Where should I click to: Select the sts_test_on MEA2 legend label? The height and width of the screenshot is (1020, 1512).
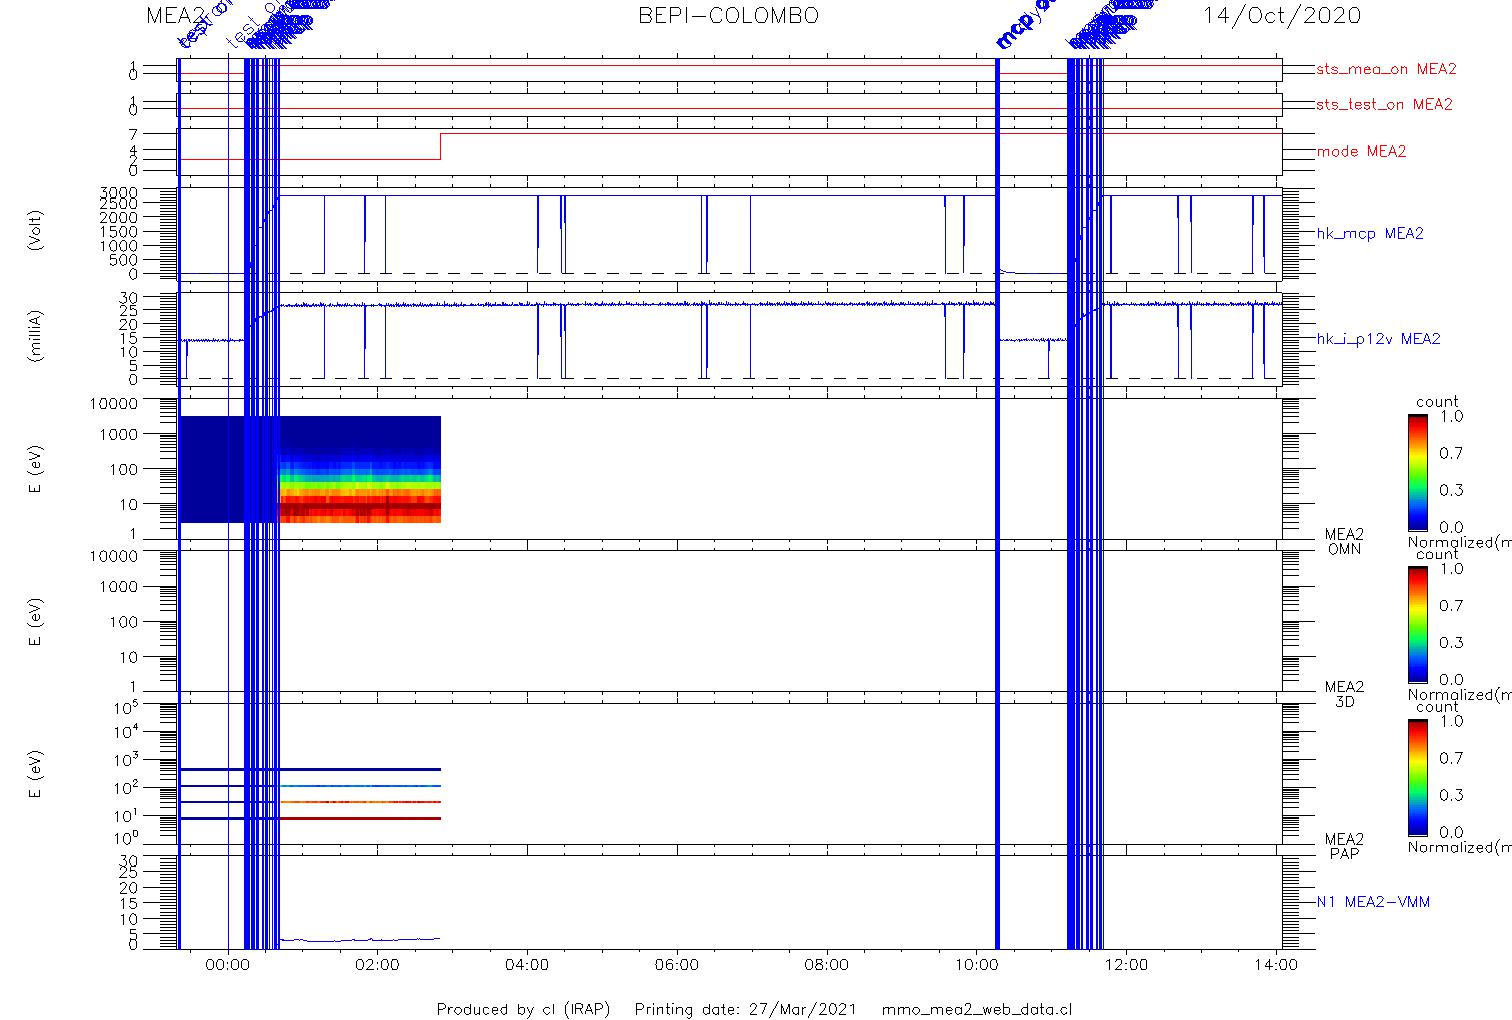coord(1384,104)
